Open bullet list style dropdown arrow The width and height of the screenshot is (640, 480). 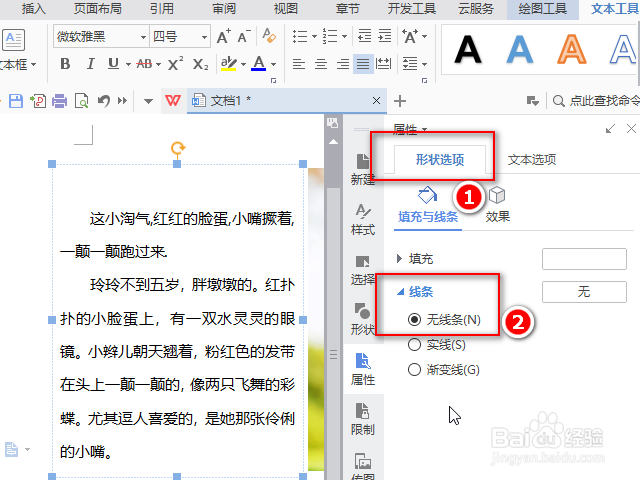(x=314, y=37)
